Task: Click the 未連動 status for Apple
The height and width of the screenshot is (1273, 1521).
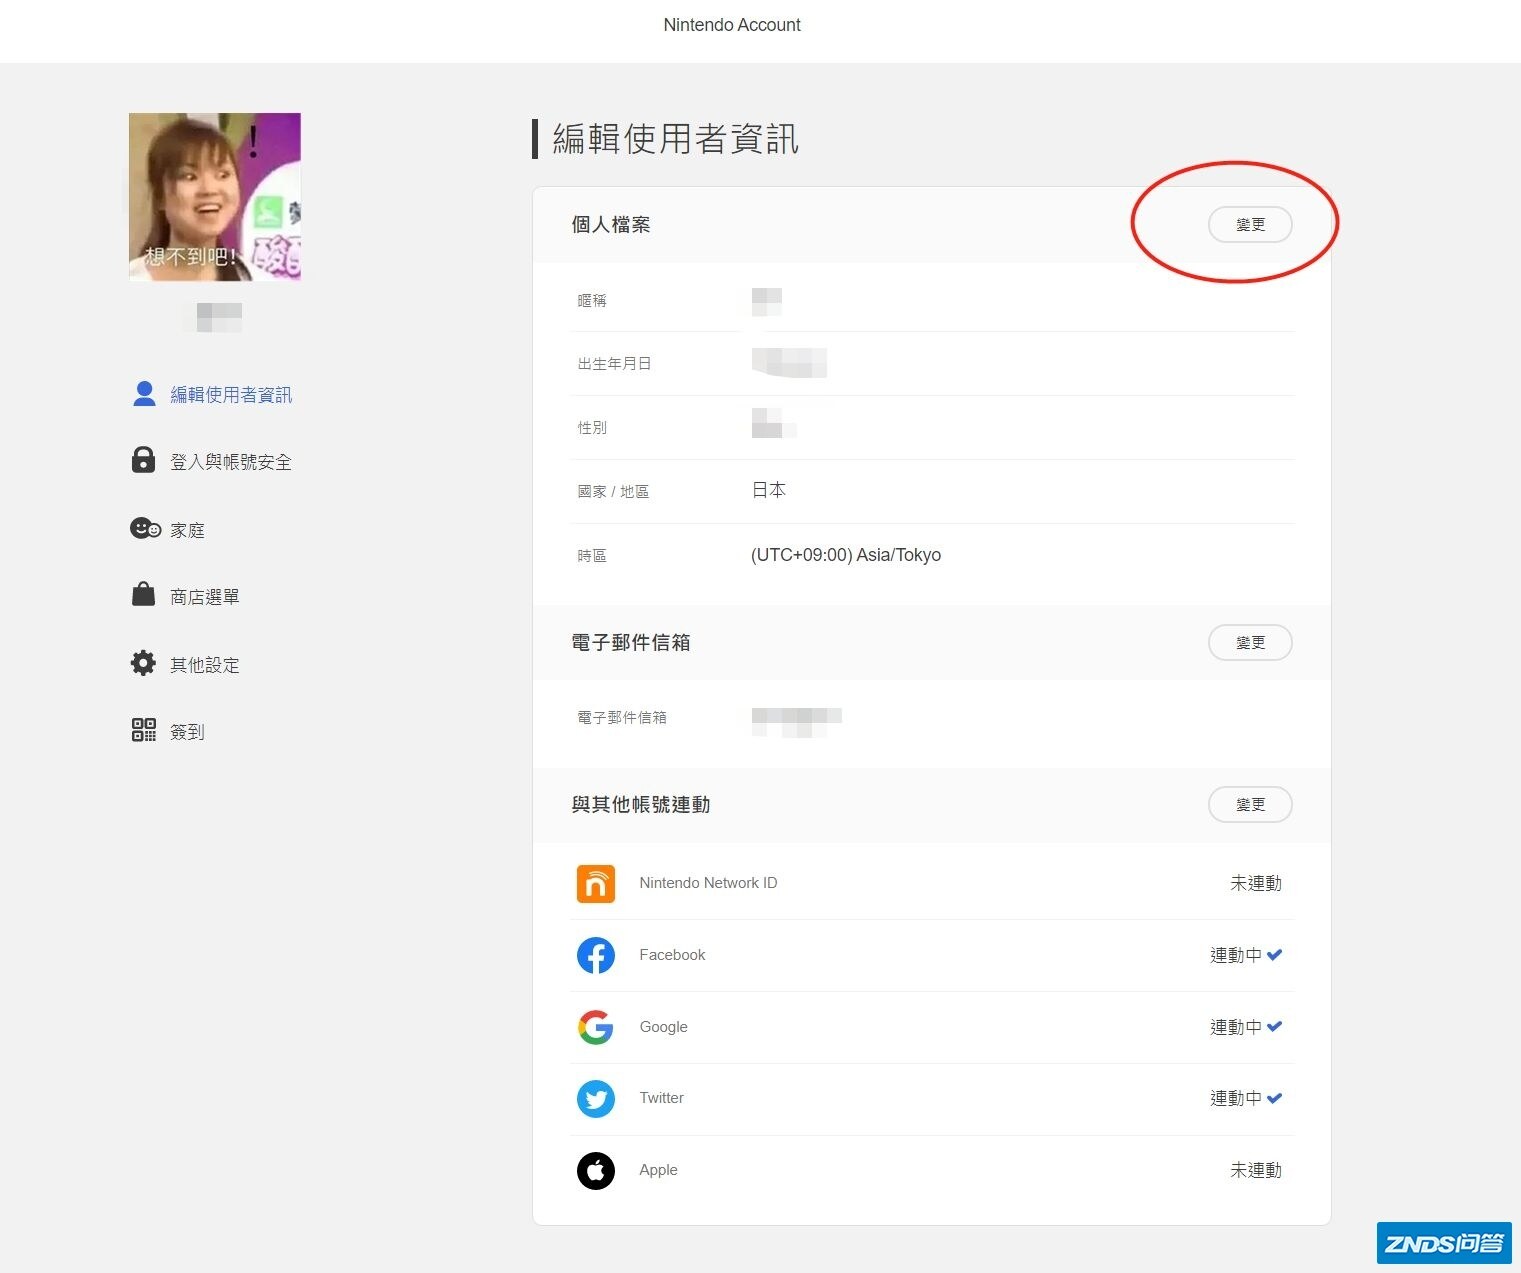Action: 1256,1170
